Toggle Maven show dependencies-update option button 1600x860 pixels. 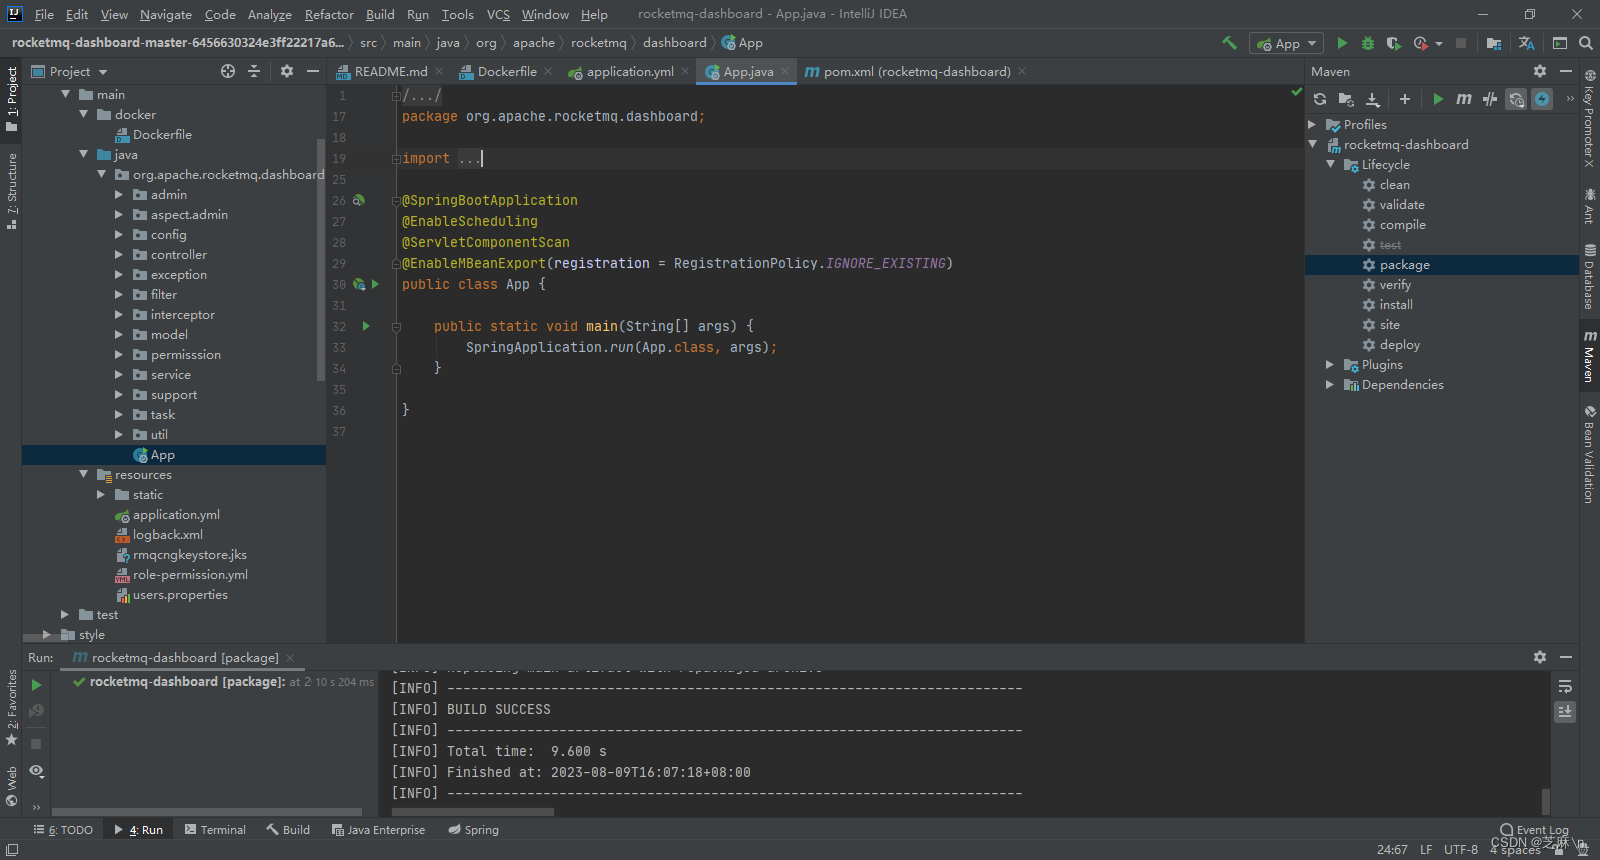coord(1516,99)
